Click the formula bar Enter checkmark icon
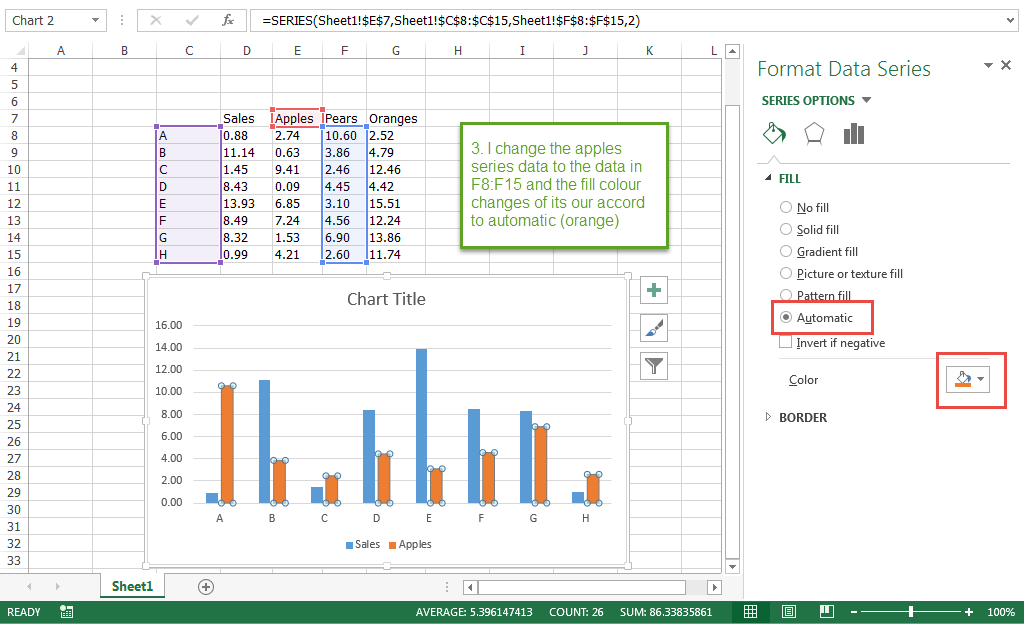The height and width of the screenshot is (624, 1024). (x=192, y=20)
